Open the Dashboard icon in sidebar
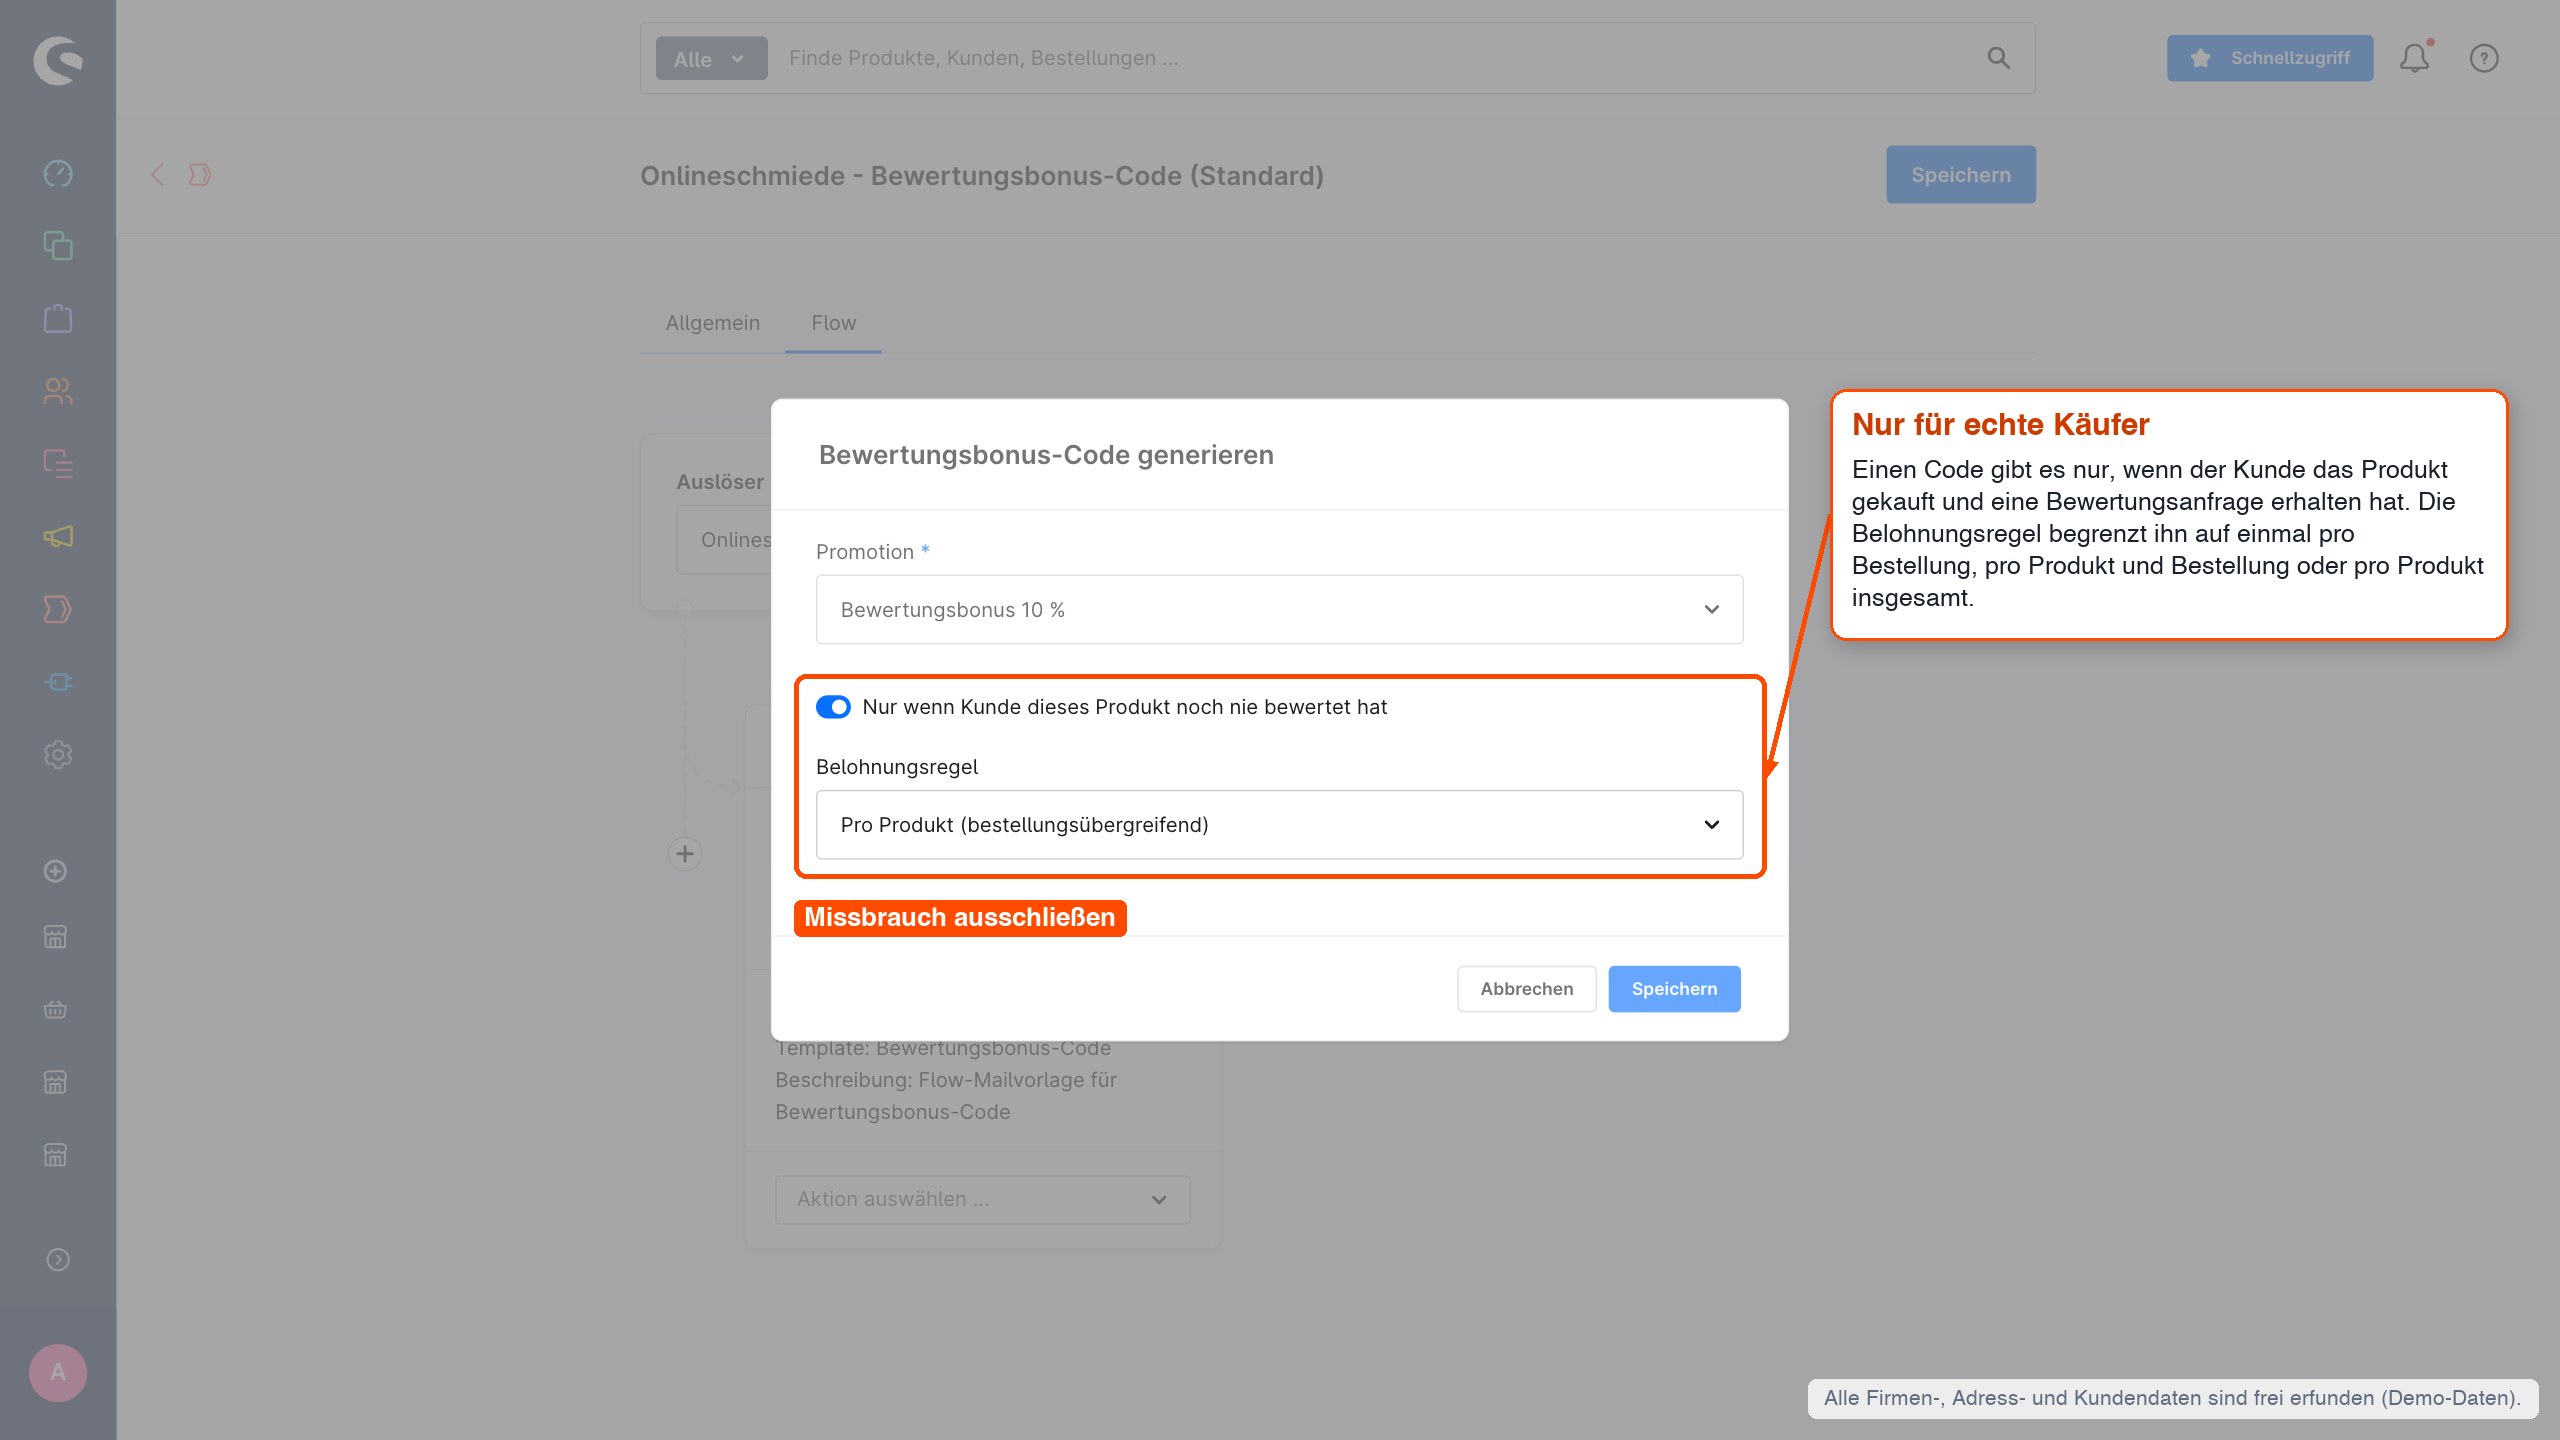The image size is (2560, 1440). pos(58,173)
